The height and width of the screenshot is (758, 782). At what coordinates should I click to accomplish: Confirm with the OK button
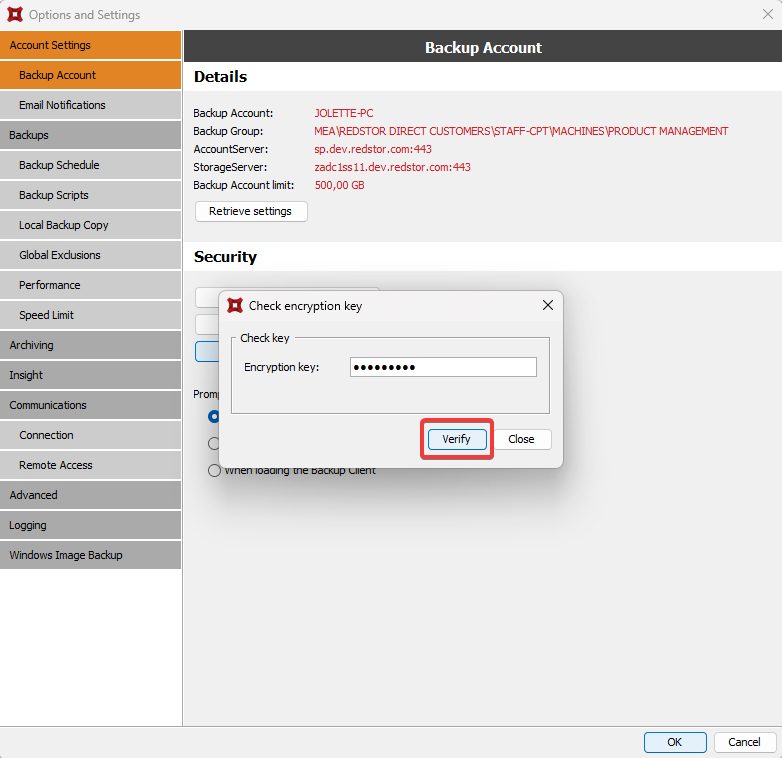(675, 742)
